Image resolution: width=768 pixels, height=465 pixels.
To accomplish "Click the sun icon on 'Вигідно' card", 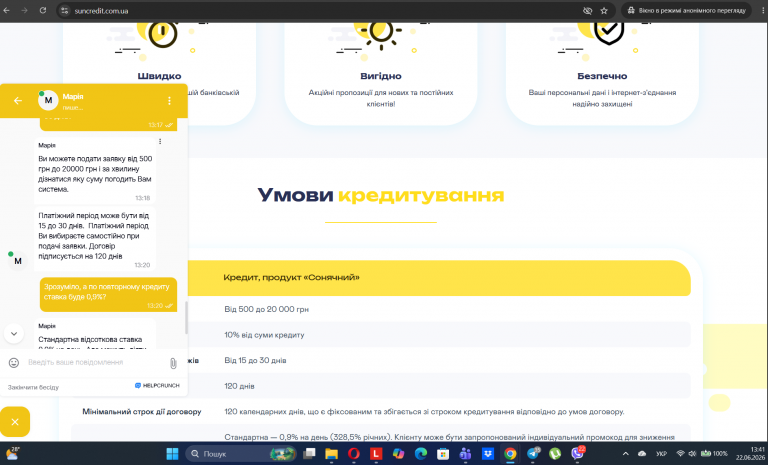I will [x=381, y=33].
